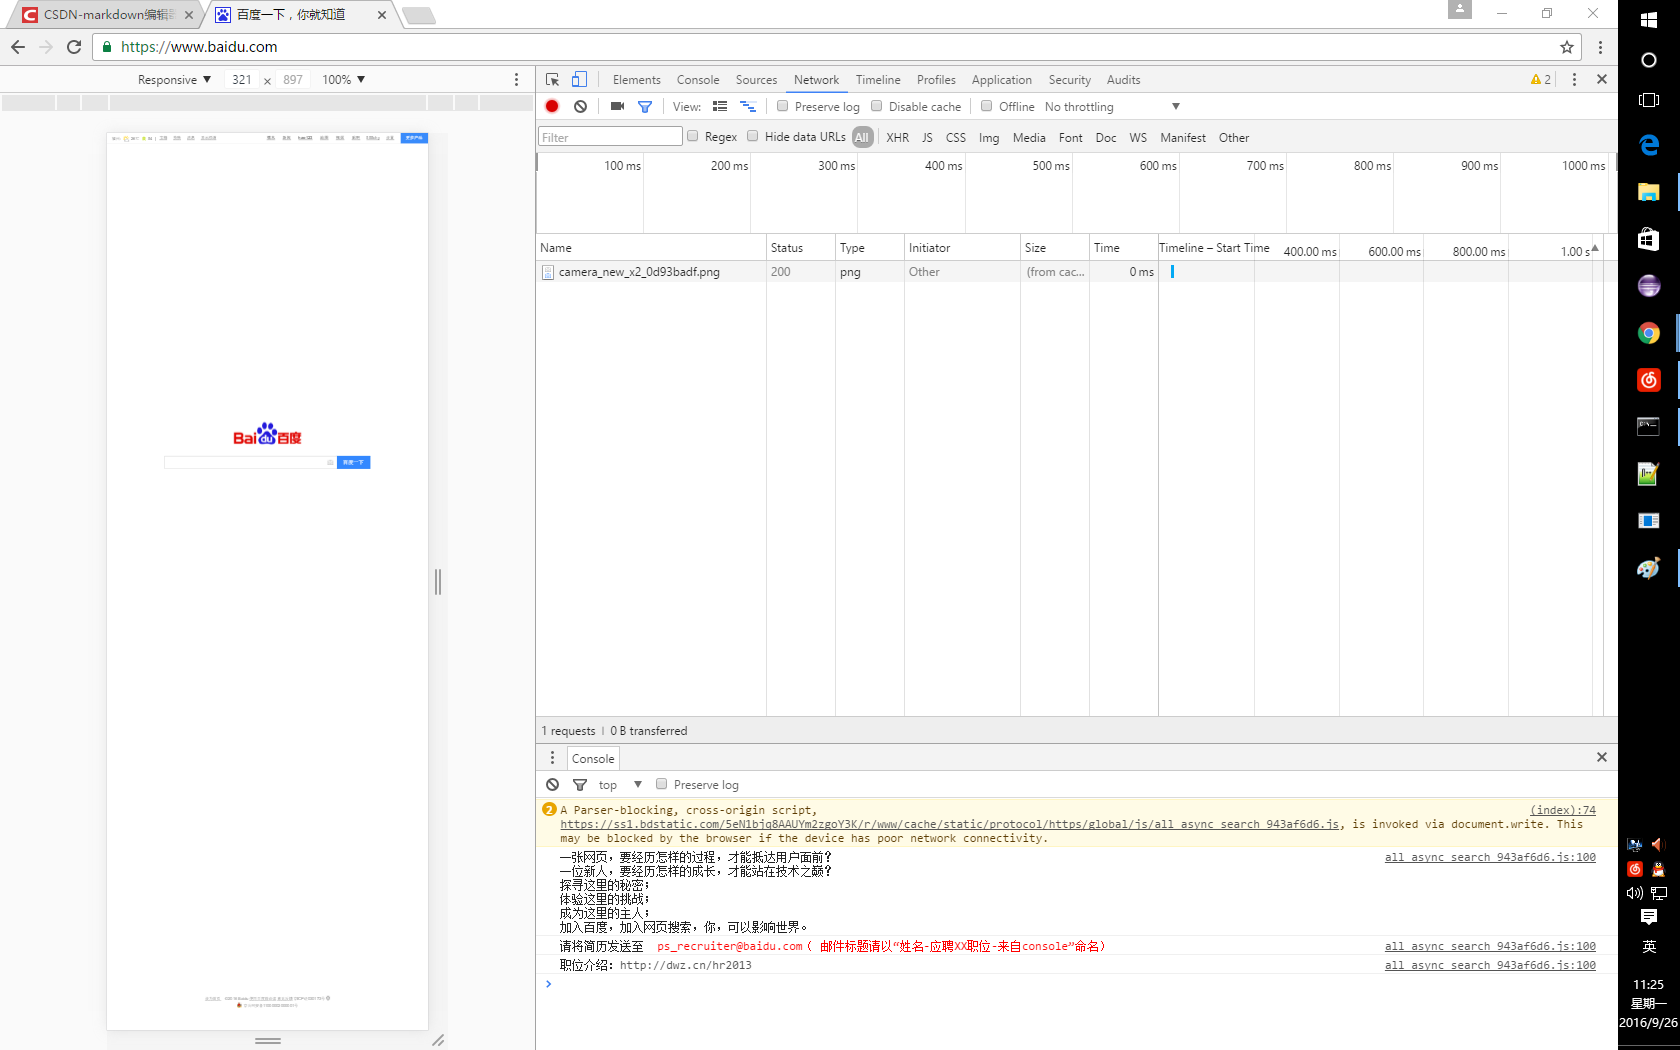Viewport: 1680px width, 1050px height.
Task: Toggle the device toolbar icon in DevTools
Action: tap(579, 80)
